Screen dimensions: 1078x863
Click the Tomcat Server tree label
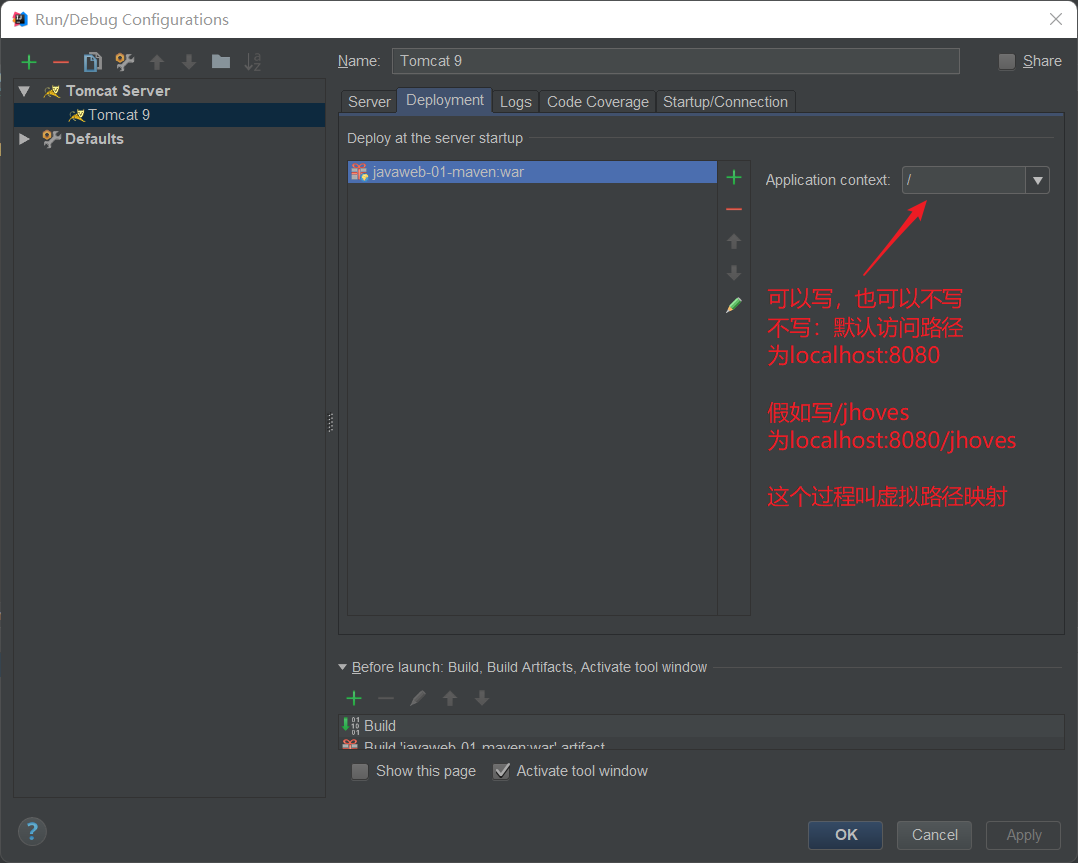click(118, 91)
